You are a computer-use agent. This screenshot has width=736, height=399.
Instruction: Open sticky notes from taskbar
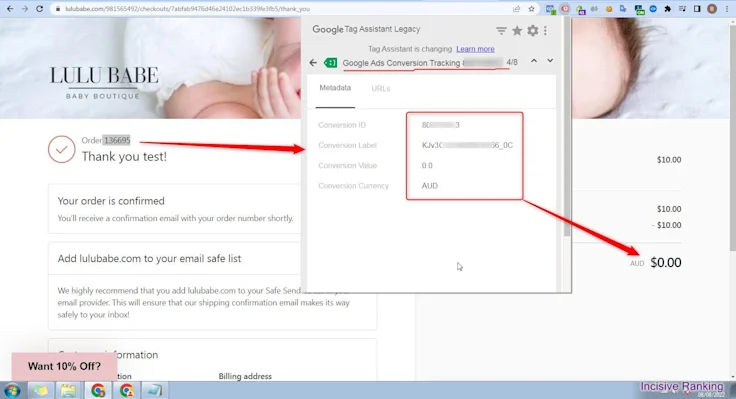click(x=40, y=391)
